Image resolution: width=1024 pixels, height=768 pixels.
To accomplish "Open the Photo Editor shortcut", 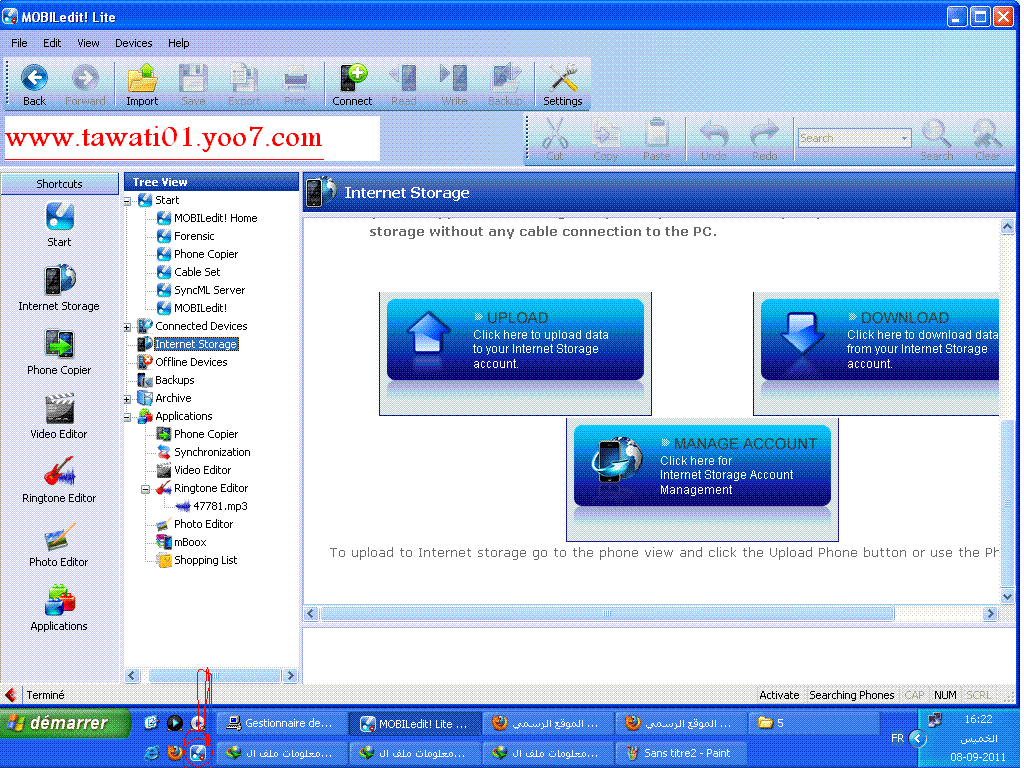I will click(59, 544).
